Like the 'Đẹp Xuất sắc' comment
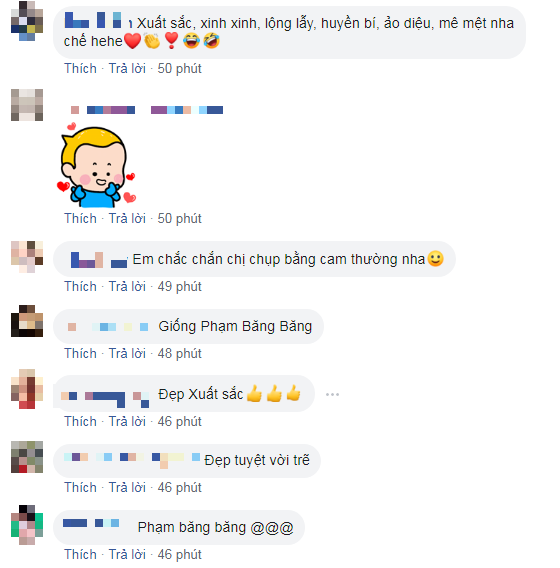 click(80, 421)
